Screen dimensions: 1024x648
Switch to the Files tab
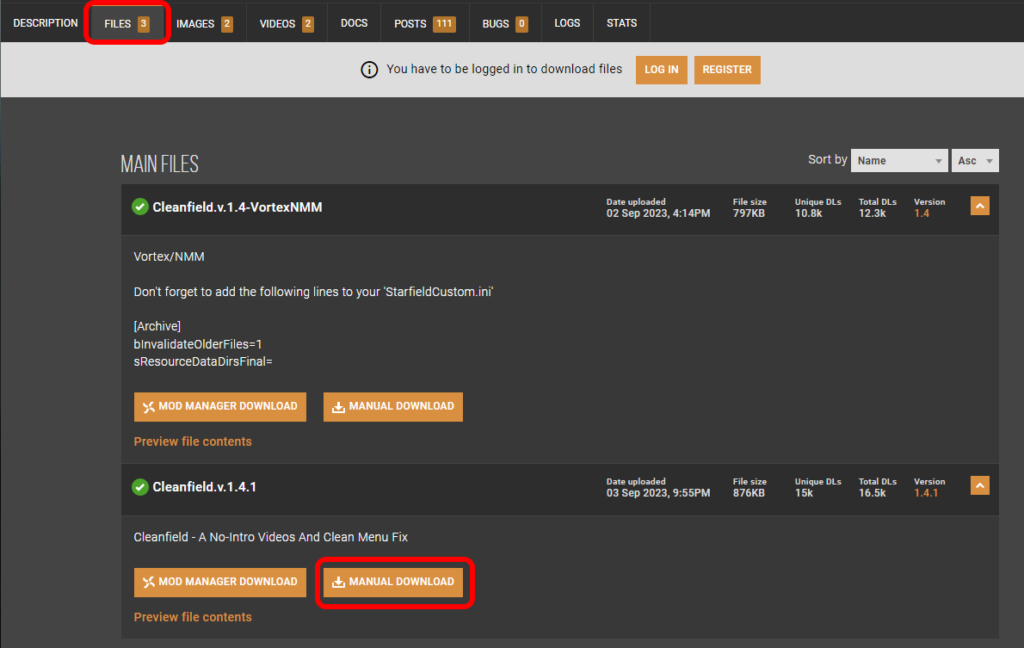tap(127, 24)
